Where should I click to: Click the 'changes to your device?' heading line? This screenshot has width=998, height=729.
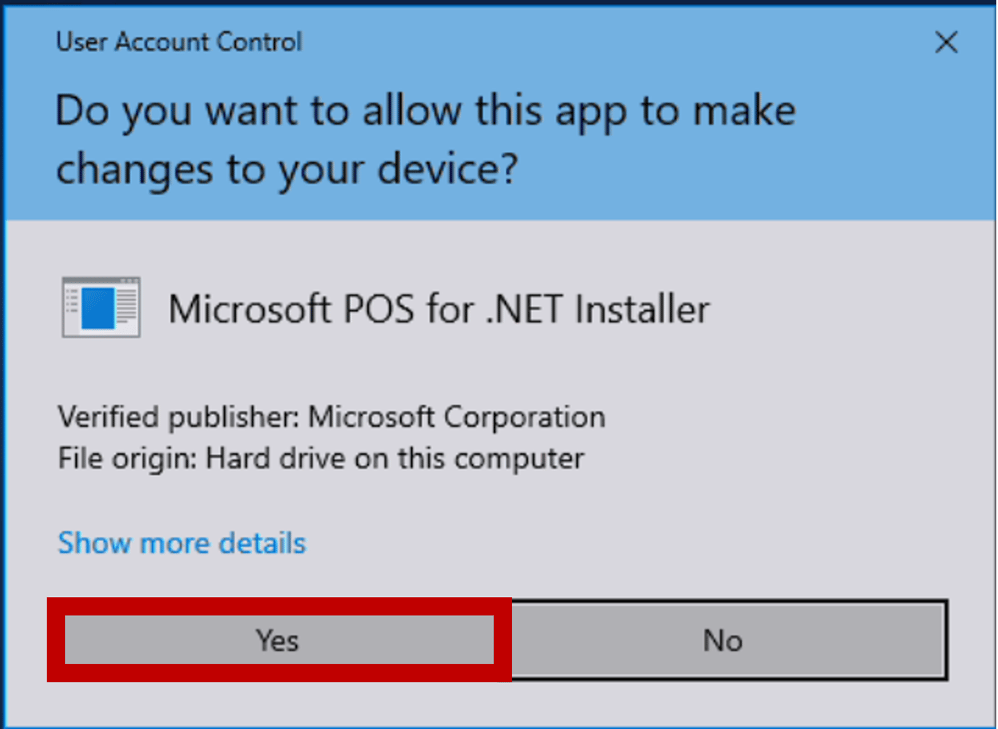pos(286,170)
